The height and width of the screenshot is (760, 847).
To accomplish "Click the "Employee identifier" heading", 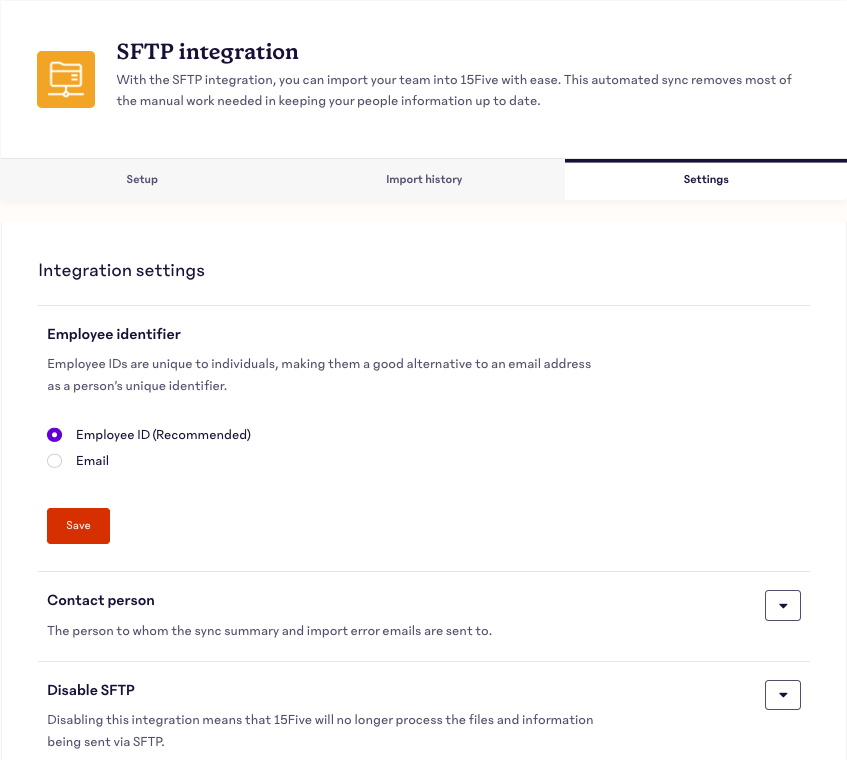I will (114, 334).
